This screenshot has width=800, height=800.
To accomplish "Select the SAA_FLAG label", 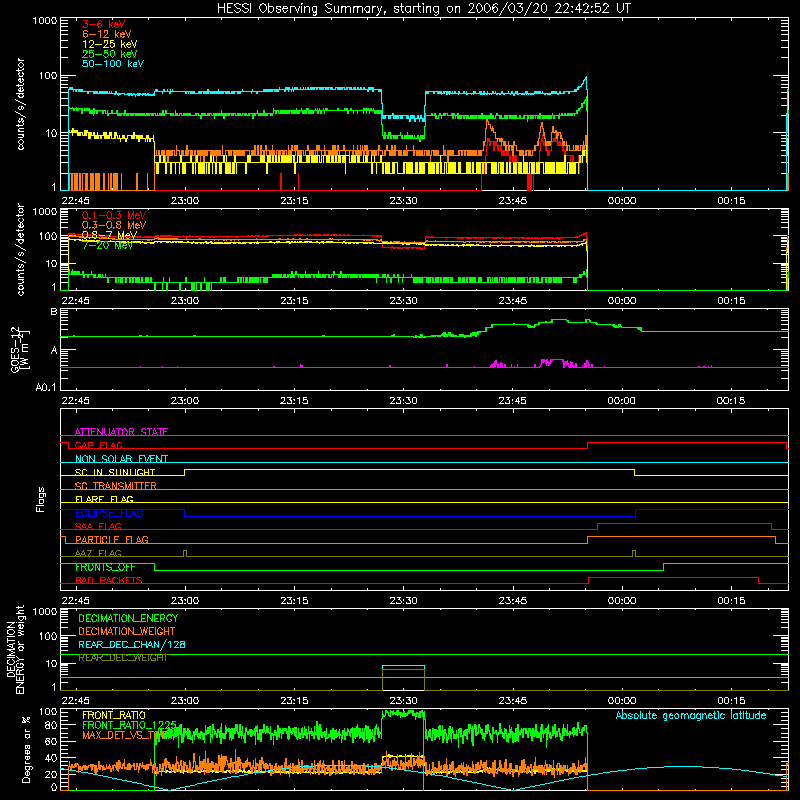I will (x=98, y=526).
